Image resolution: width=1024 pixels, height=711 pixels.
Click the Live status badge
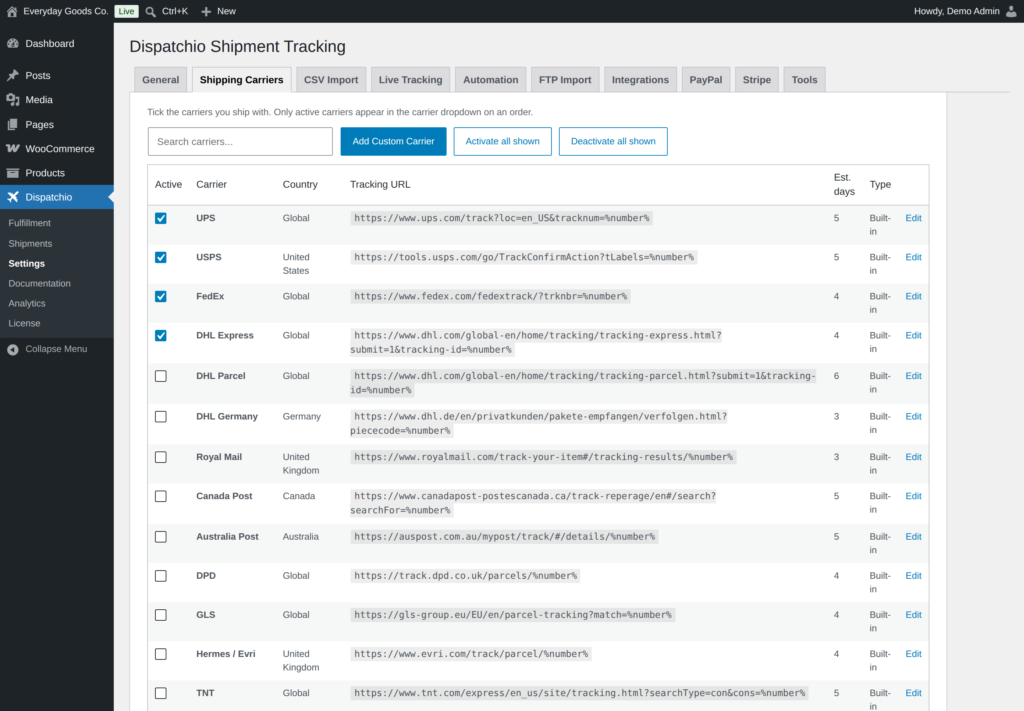tap(126, 11)
